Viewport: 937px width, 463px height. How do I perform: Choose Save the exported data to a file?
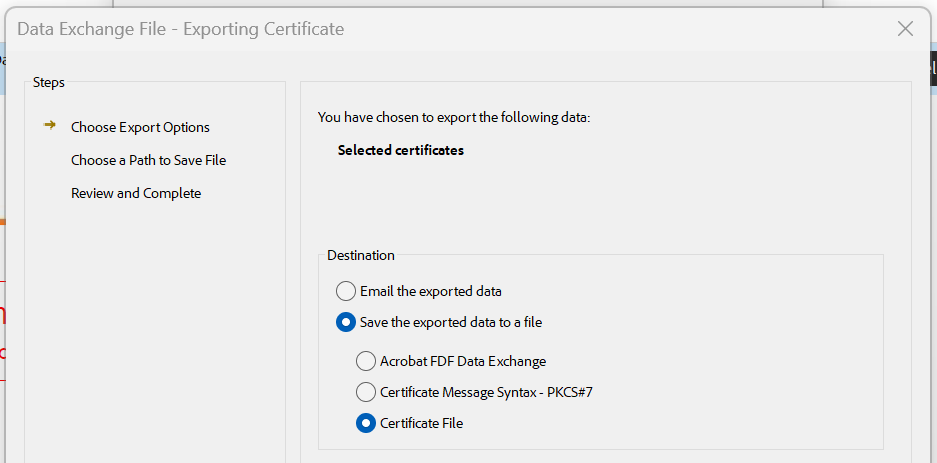click(345, 322)
